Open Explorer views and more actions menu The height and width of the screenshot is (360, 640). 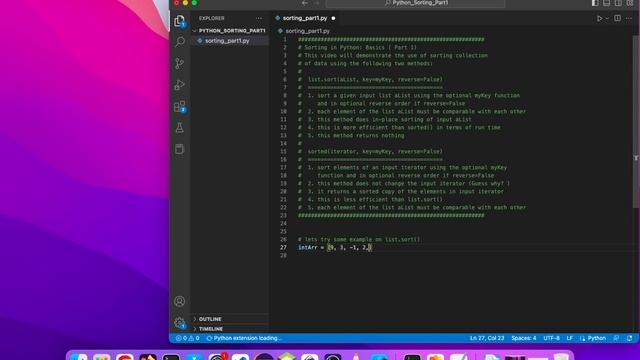pos(259,18)
